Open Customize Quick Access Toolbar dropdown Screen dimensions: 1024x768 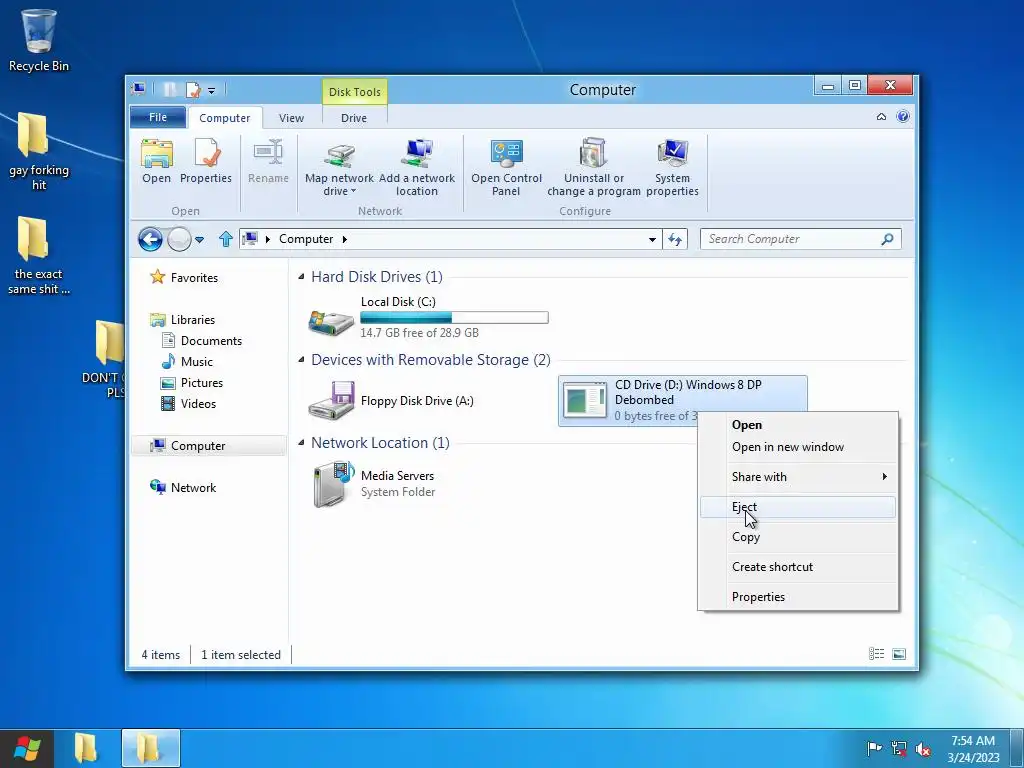[x=212, y=90]
